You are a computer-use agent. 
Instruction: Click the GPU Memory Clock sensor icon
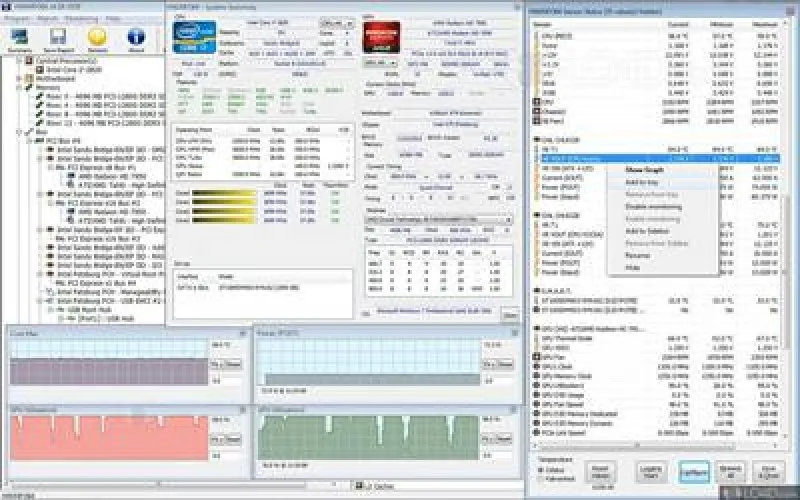(536, 376)
